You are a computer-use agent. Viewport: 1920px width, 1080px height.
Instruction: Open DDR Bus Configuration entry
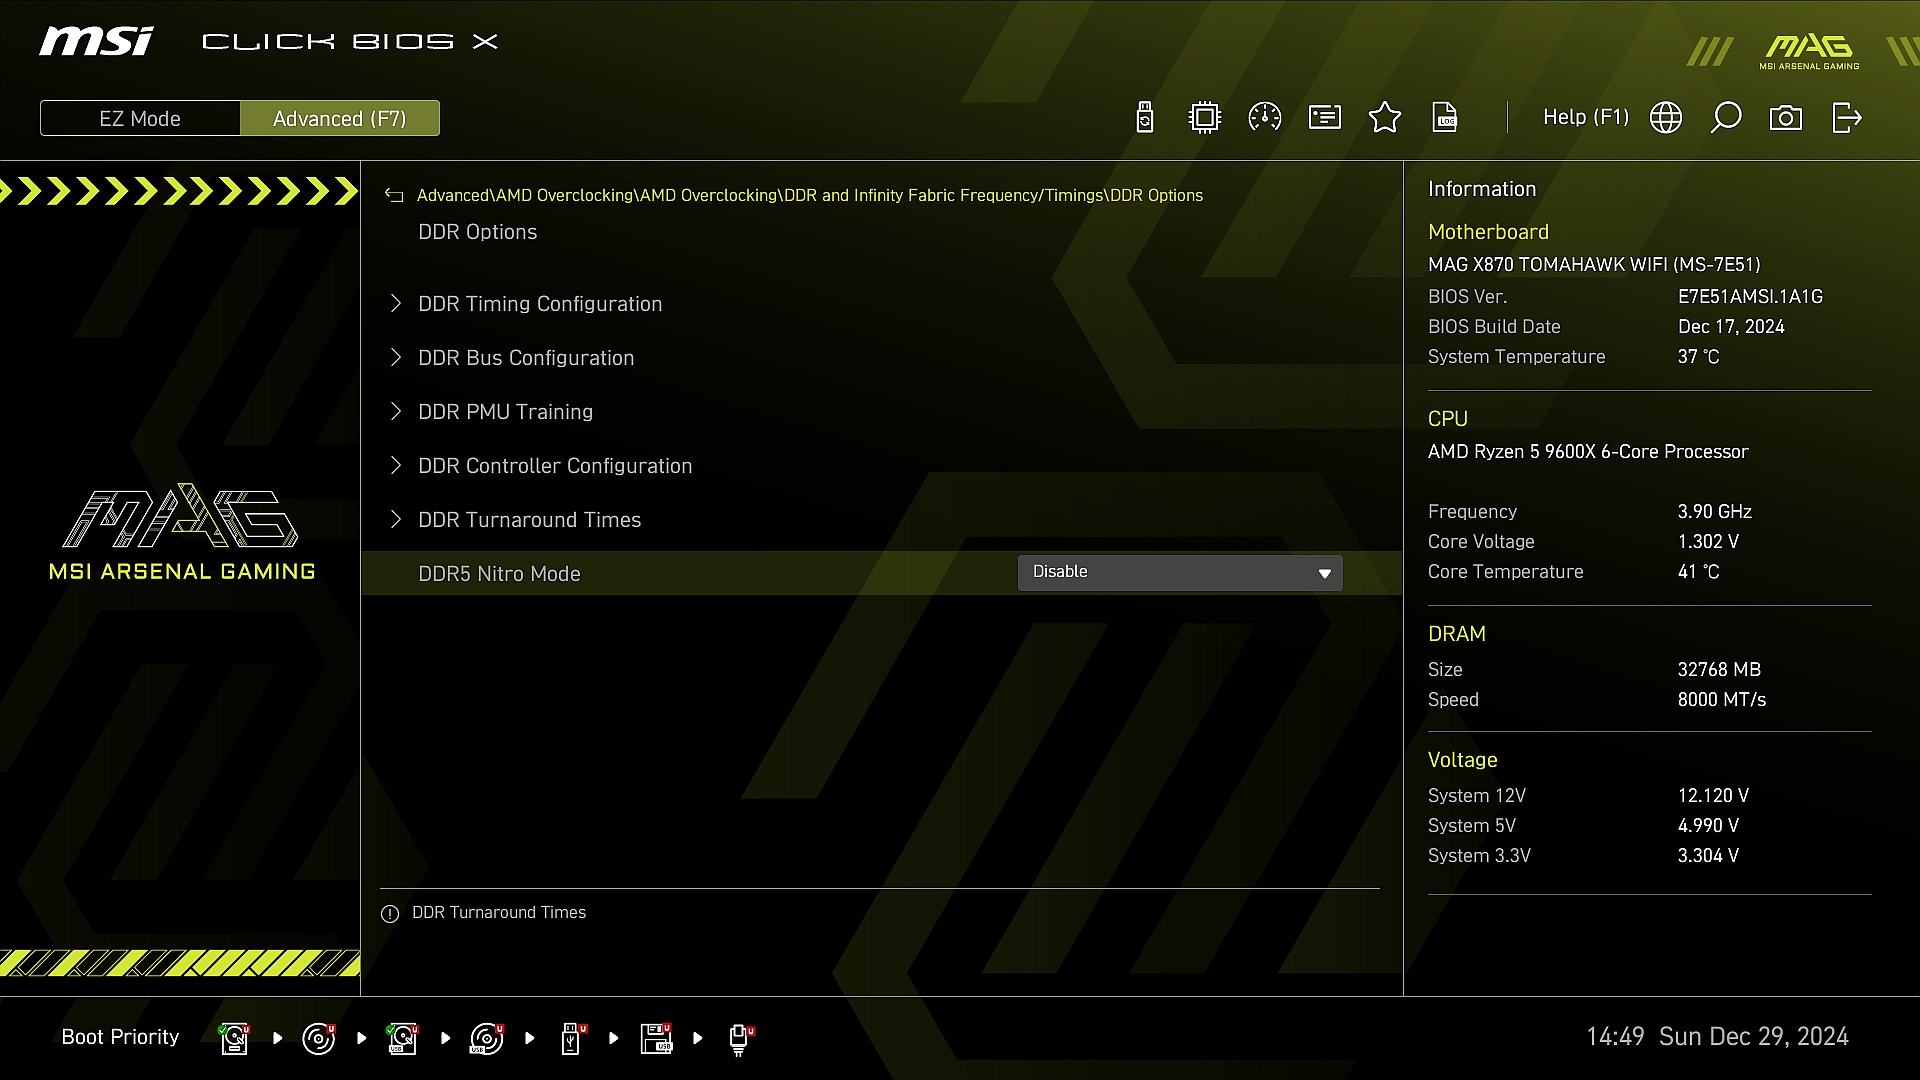pyautogui.click(x=526, y=358)
